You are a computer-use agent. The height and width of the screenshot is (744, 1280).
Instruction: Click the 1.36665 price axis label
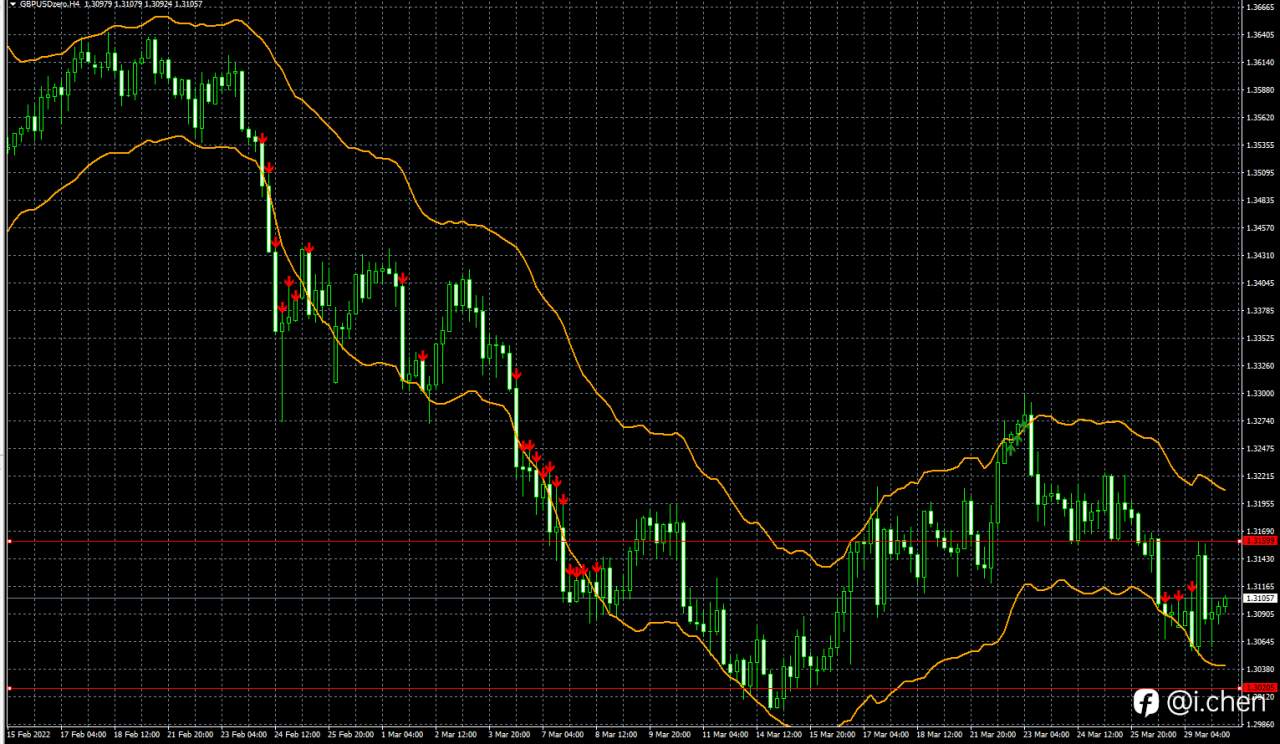pyautogui.click(x=1260, y=7)
